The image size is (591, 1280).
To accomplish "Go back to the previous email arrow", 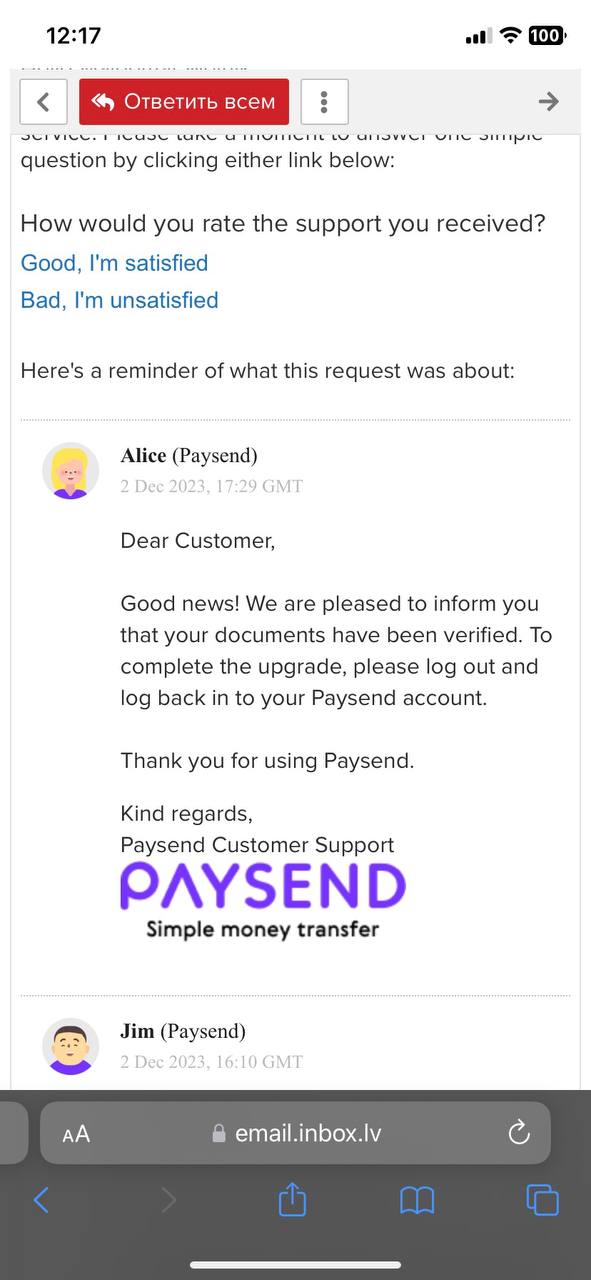I will coord(43,101).
